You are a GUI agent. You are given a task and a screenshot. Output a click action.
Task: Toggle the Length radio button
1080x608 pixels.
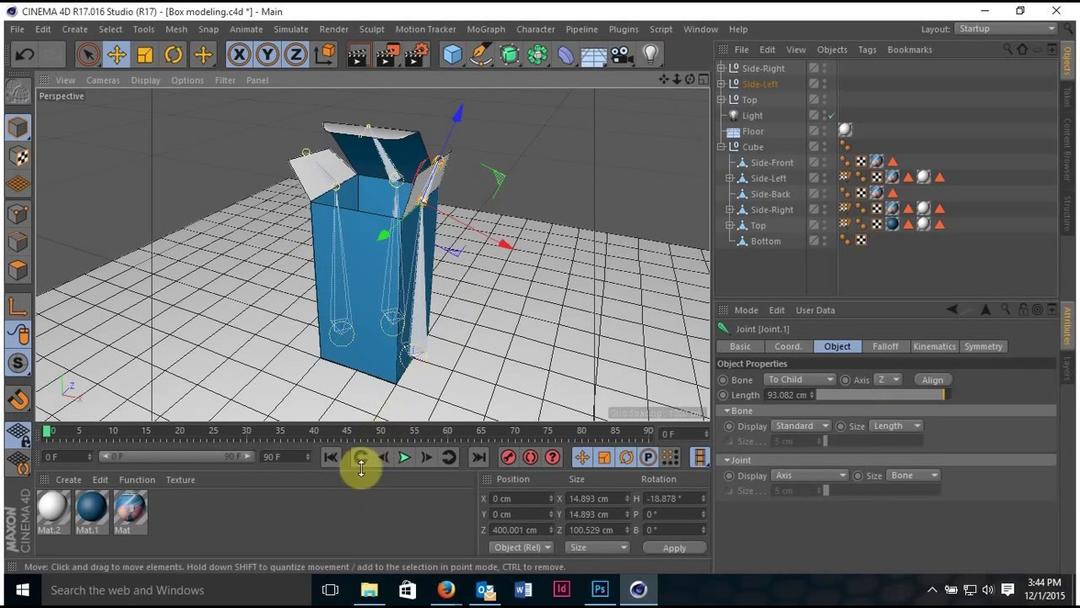click(723, 395)
